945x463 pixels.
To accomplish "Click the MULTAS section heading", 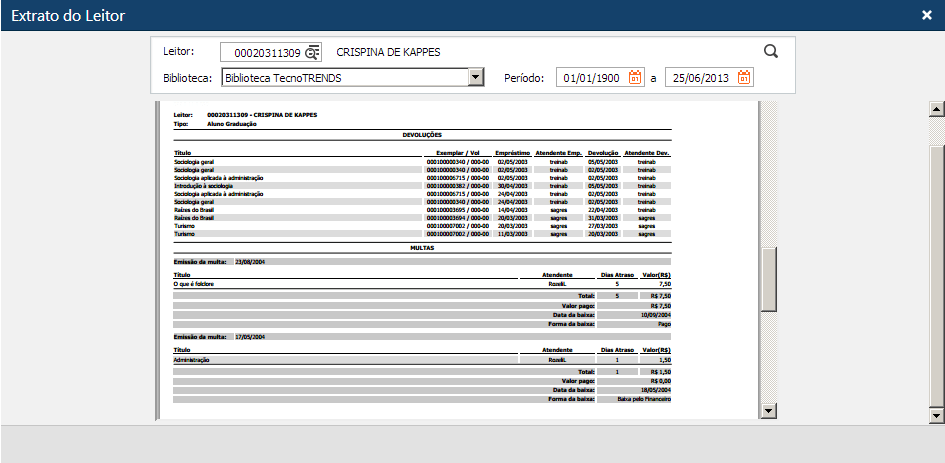I will tap(422, 246).
